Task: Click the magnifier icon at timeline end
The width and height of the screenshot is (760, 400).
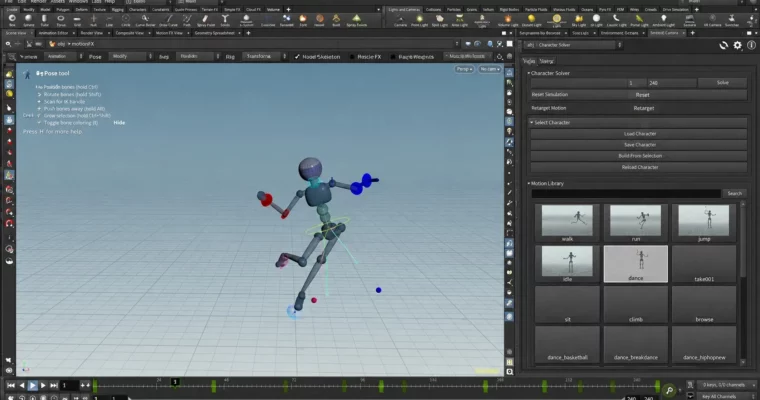Action: coord(669,390)
